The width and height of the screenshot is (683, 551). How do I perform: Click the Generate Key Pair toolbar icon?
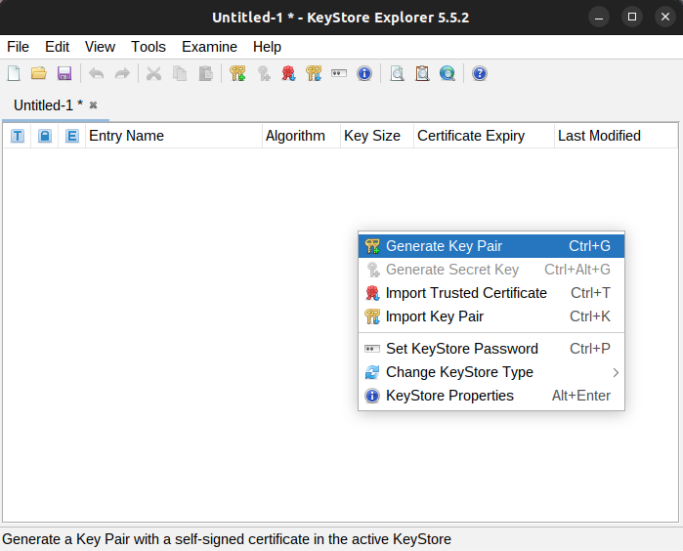click(x=237, y=73)
